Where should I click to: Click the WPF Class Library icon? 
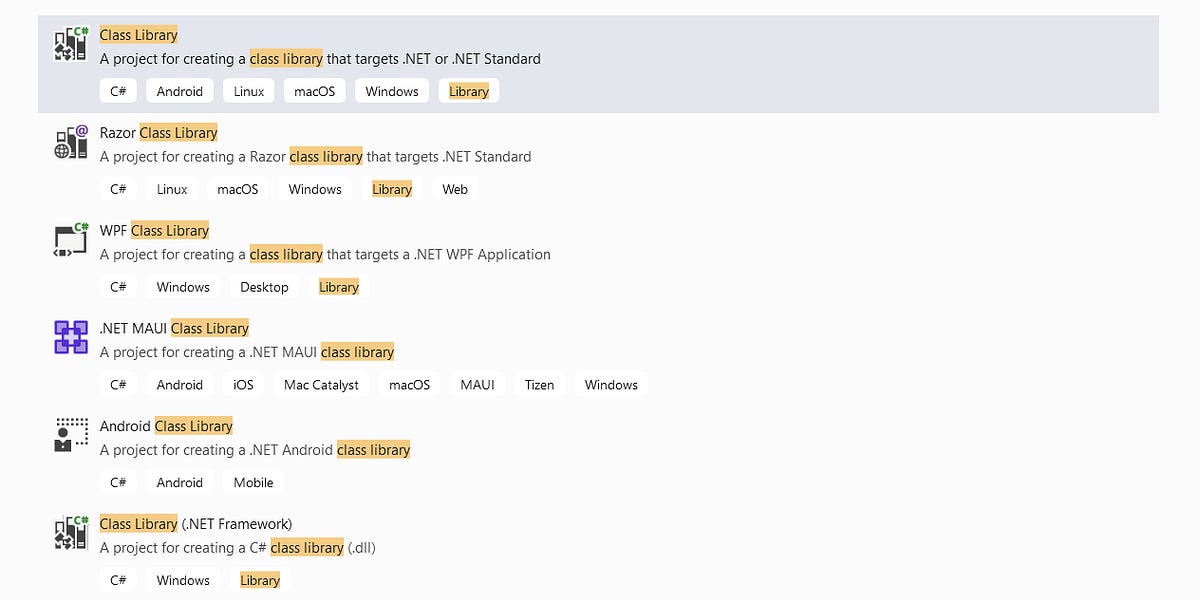click(70, 239)
